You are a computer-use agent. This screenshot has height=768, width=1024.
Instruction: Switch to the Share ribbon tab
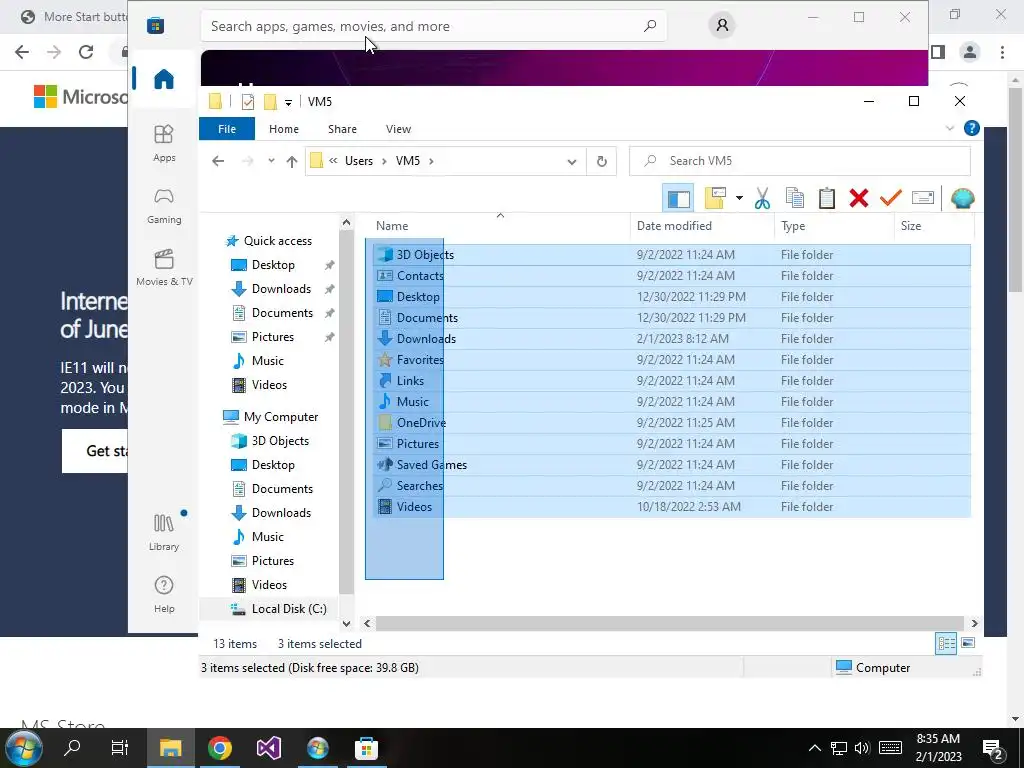click(x=342, y=129)
